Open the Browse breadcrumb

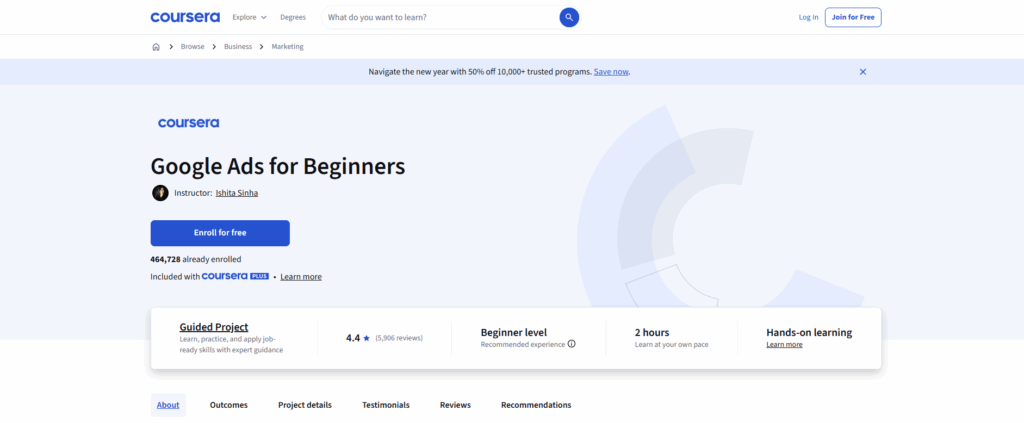(x=193, y=47)
